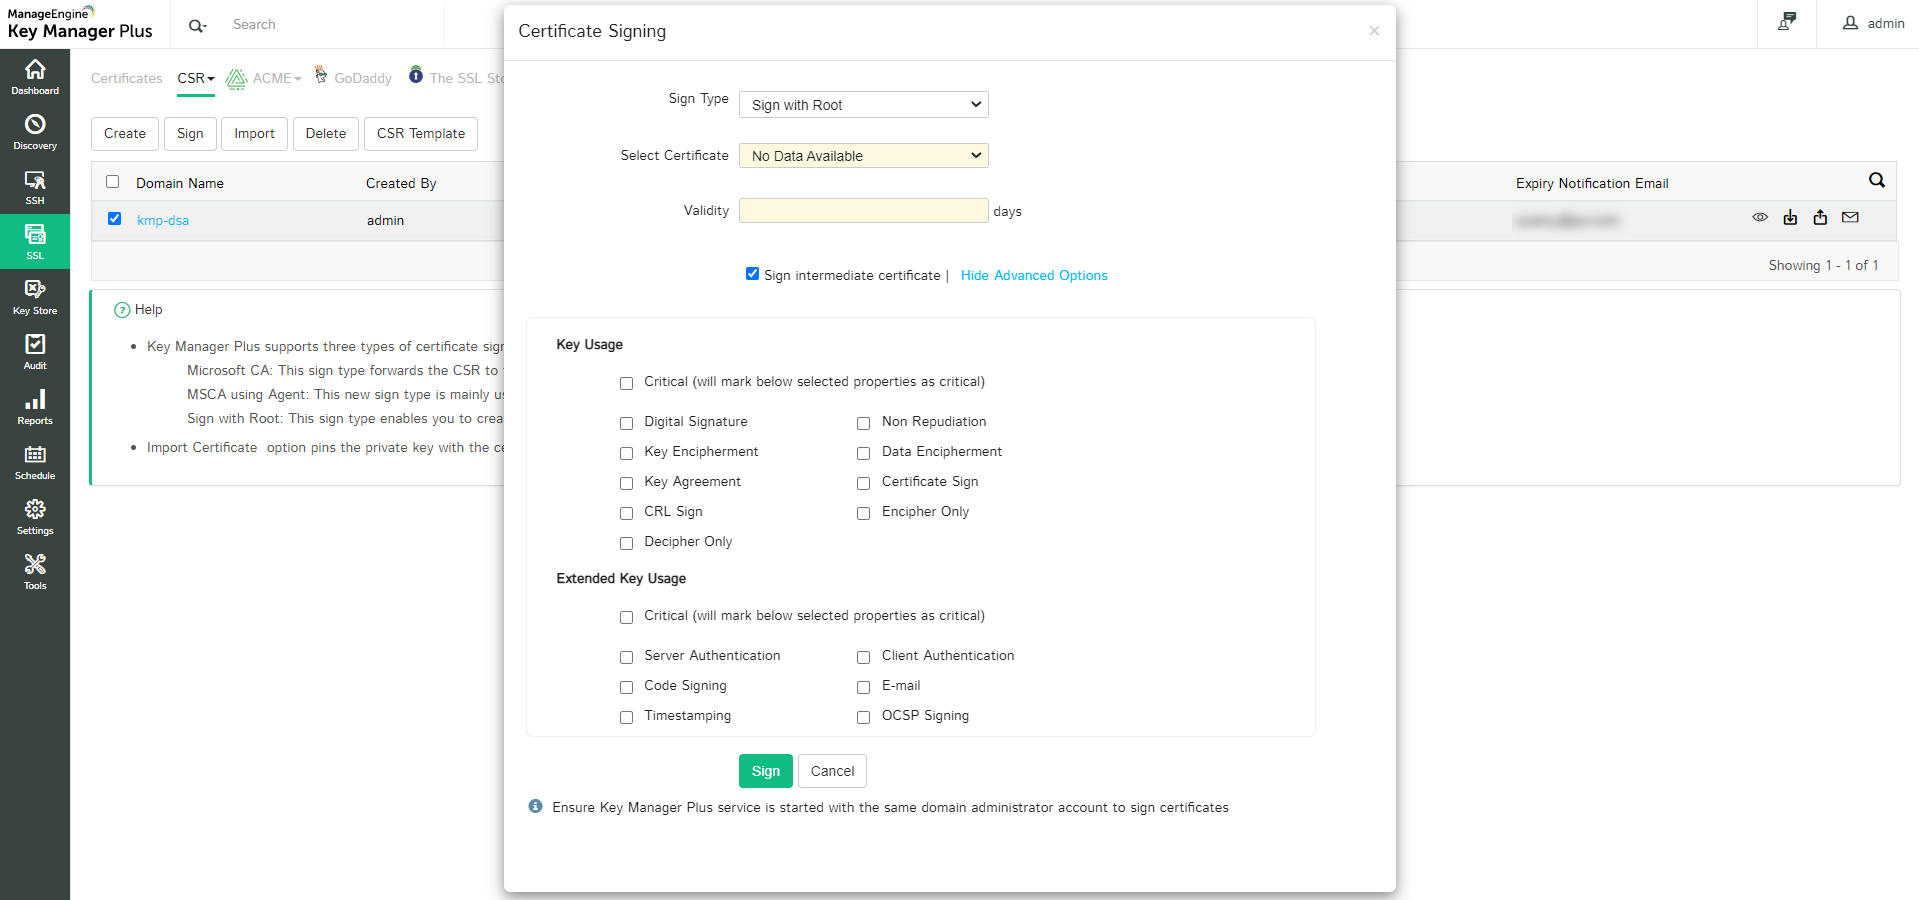Click the Validity days input field
Screen dimensions: 1919x900
click(863, 211)
